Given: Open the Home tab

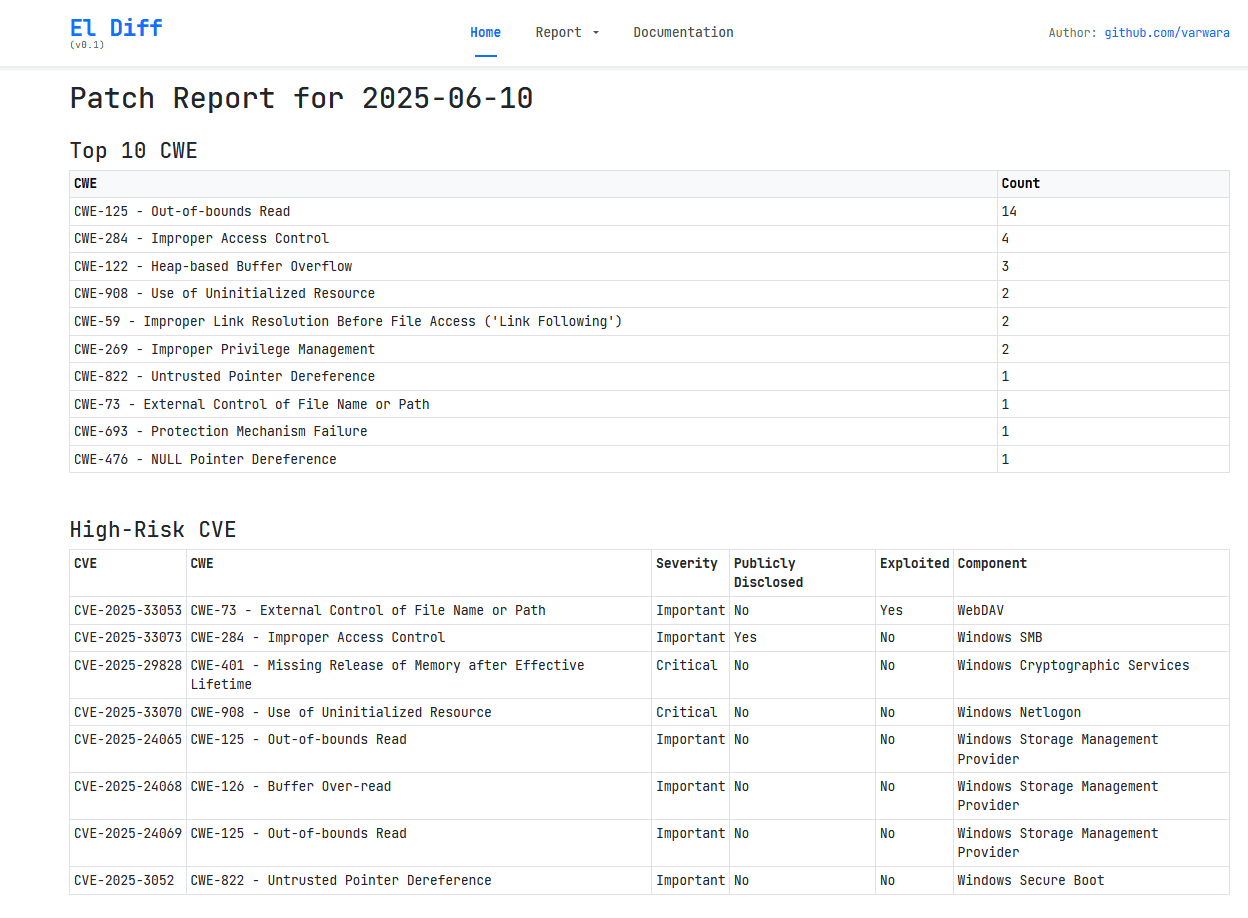Looking at the screenshot, I should [485, 32].
